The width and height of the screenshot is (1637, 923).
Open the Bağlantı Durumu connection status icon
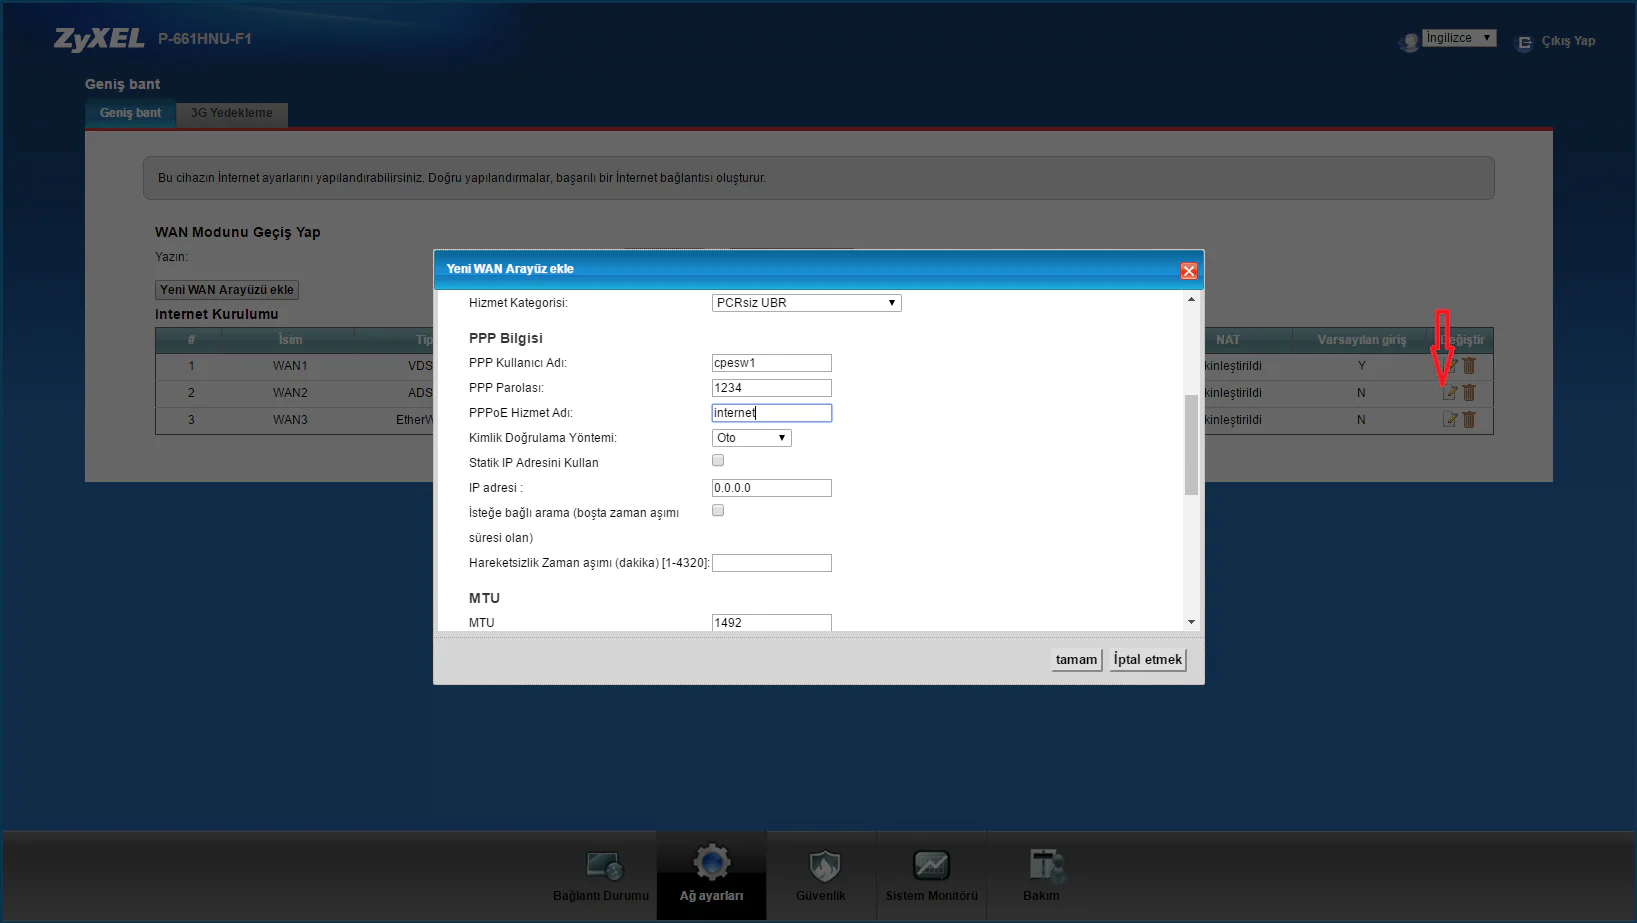603,866
